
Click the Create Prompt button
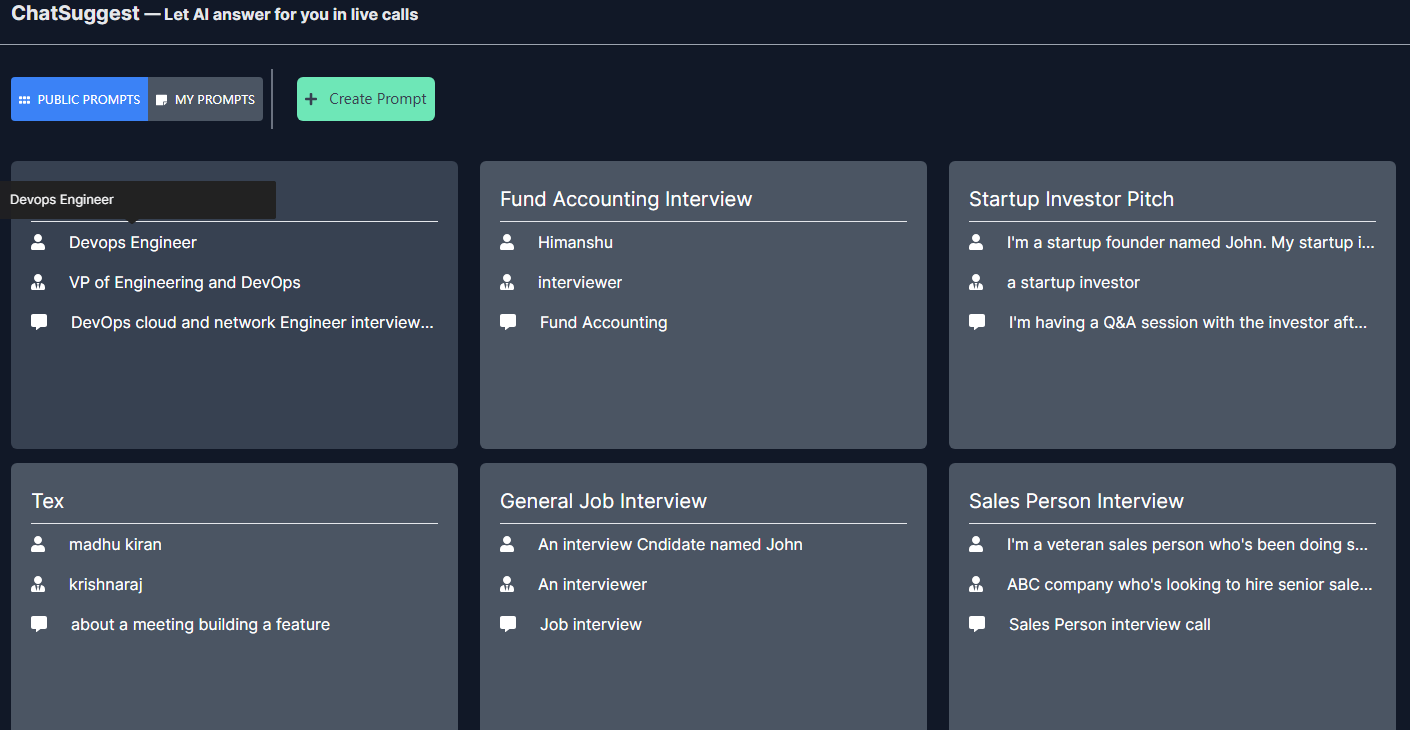point(366,99)
